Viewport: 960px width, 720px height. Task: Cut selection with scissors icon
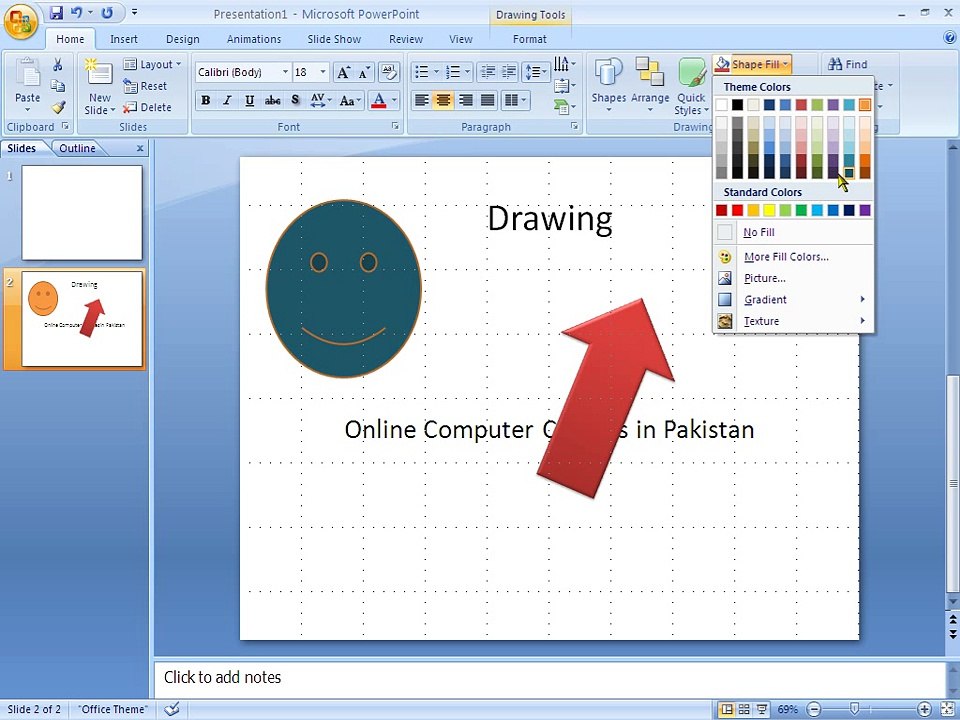point(58,64)
